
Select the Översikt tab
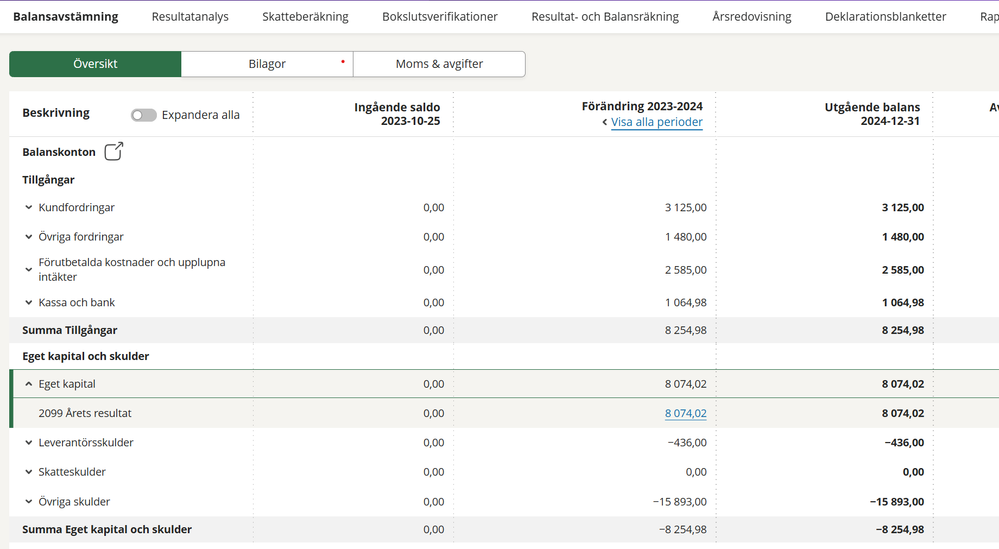click(95, 64)
